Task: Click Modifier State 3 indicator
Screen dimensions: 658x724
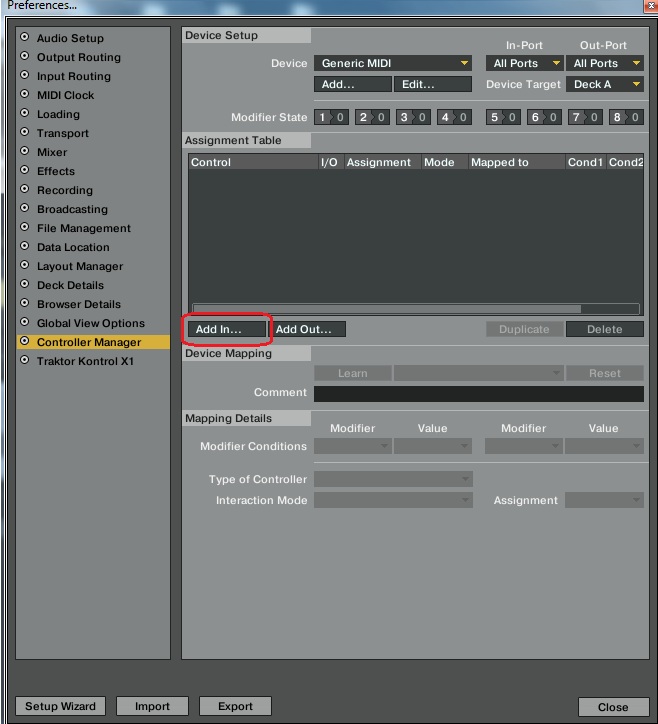Action: coord(413,117)
